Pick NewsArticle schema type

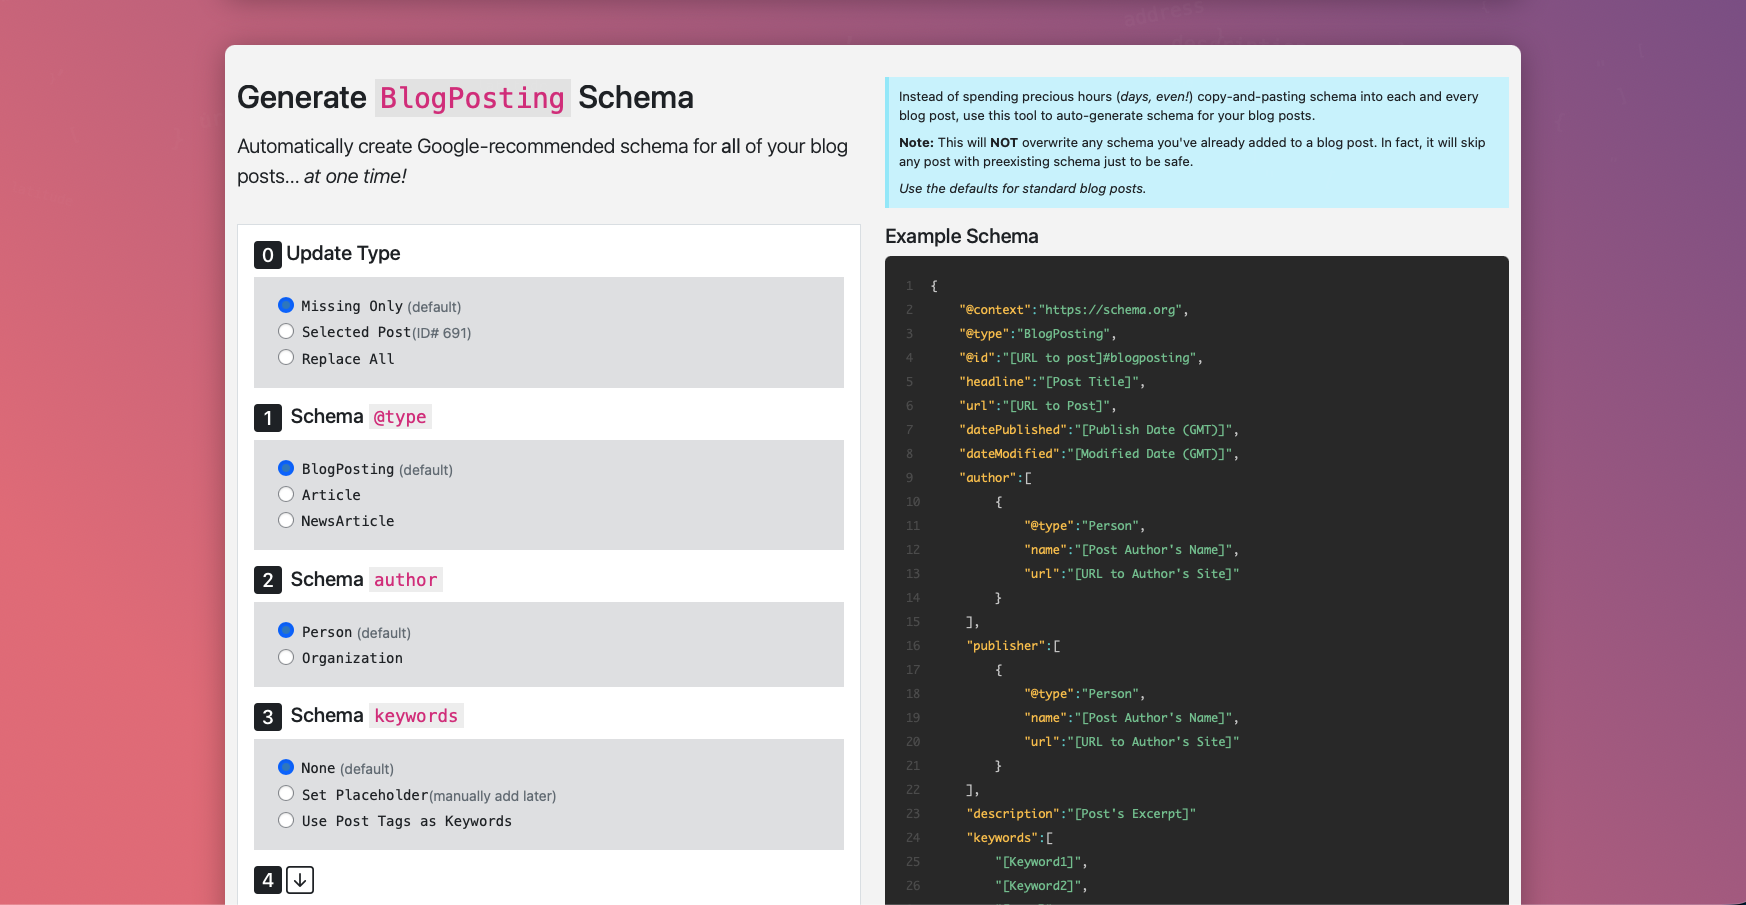click(286, 520)
